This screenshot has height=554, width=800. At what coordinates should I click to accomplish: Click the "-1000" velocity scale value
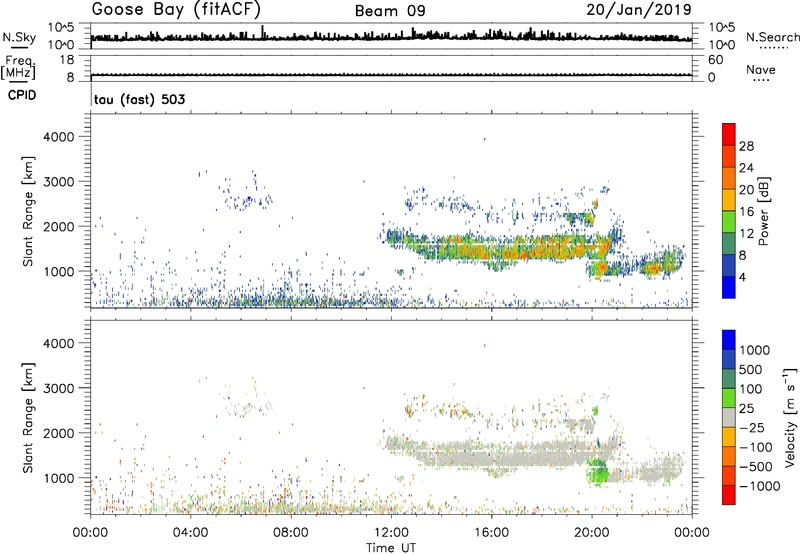(760, 486)
